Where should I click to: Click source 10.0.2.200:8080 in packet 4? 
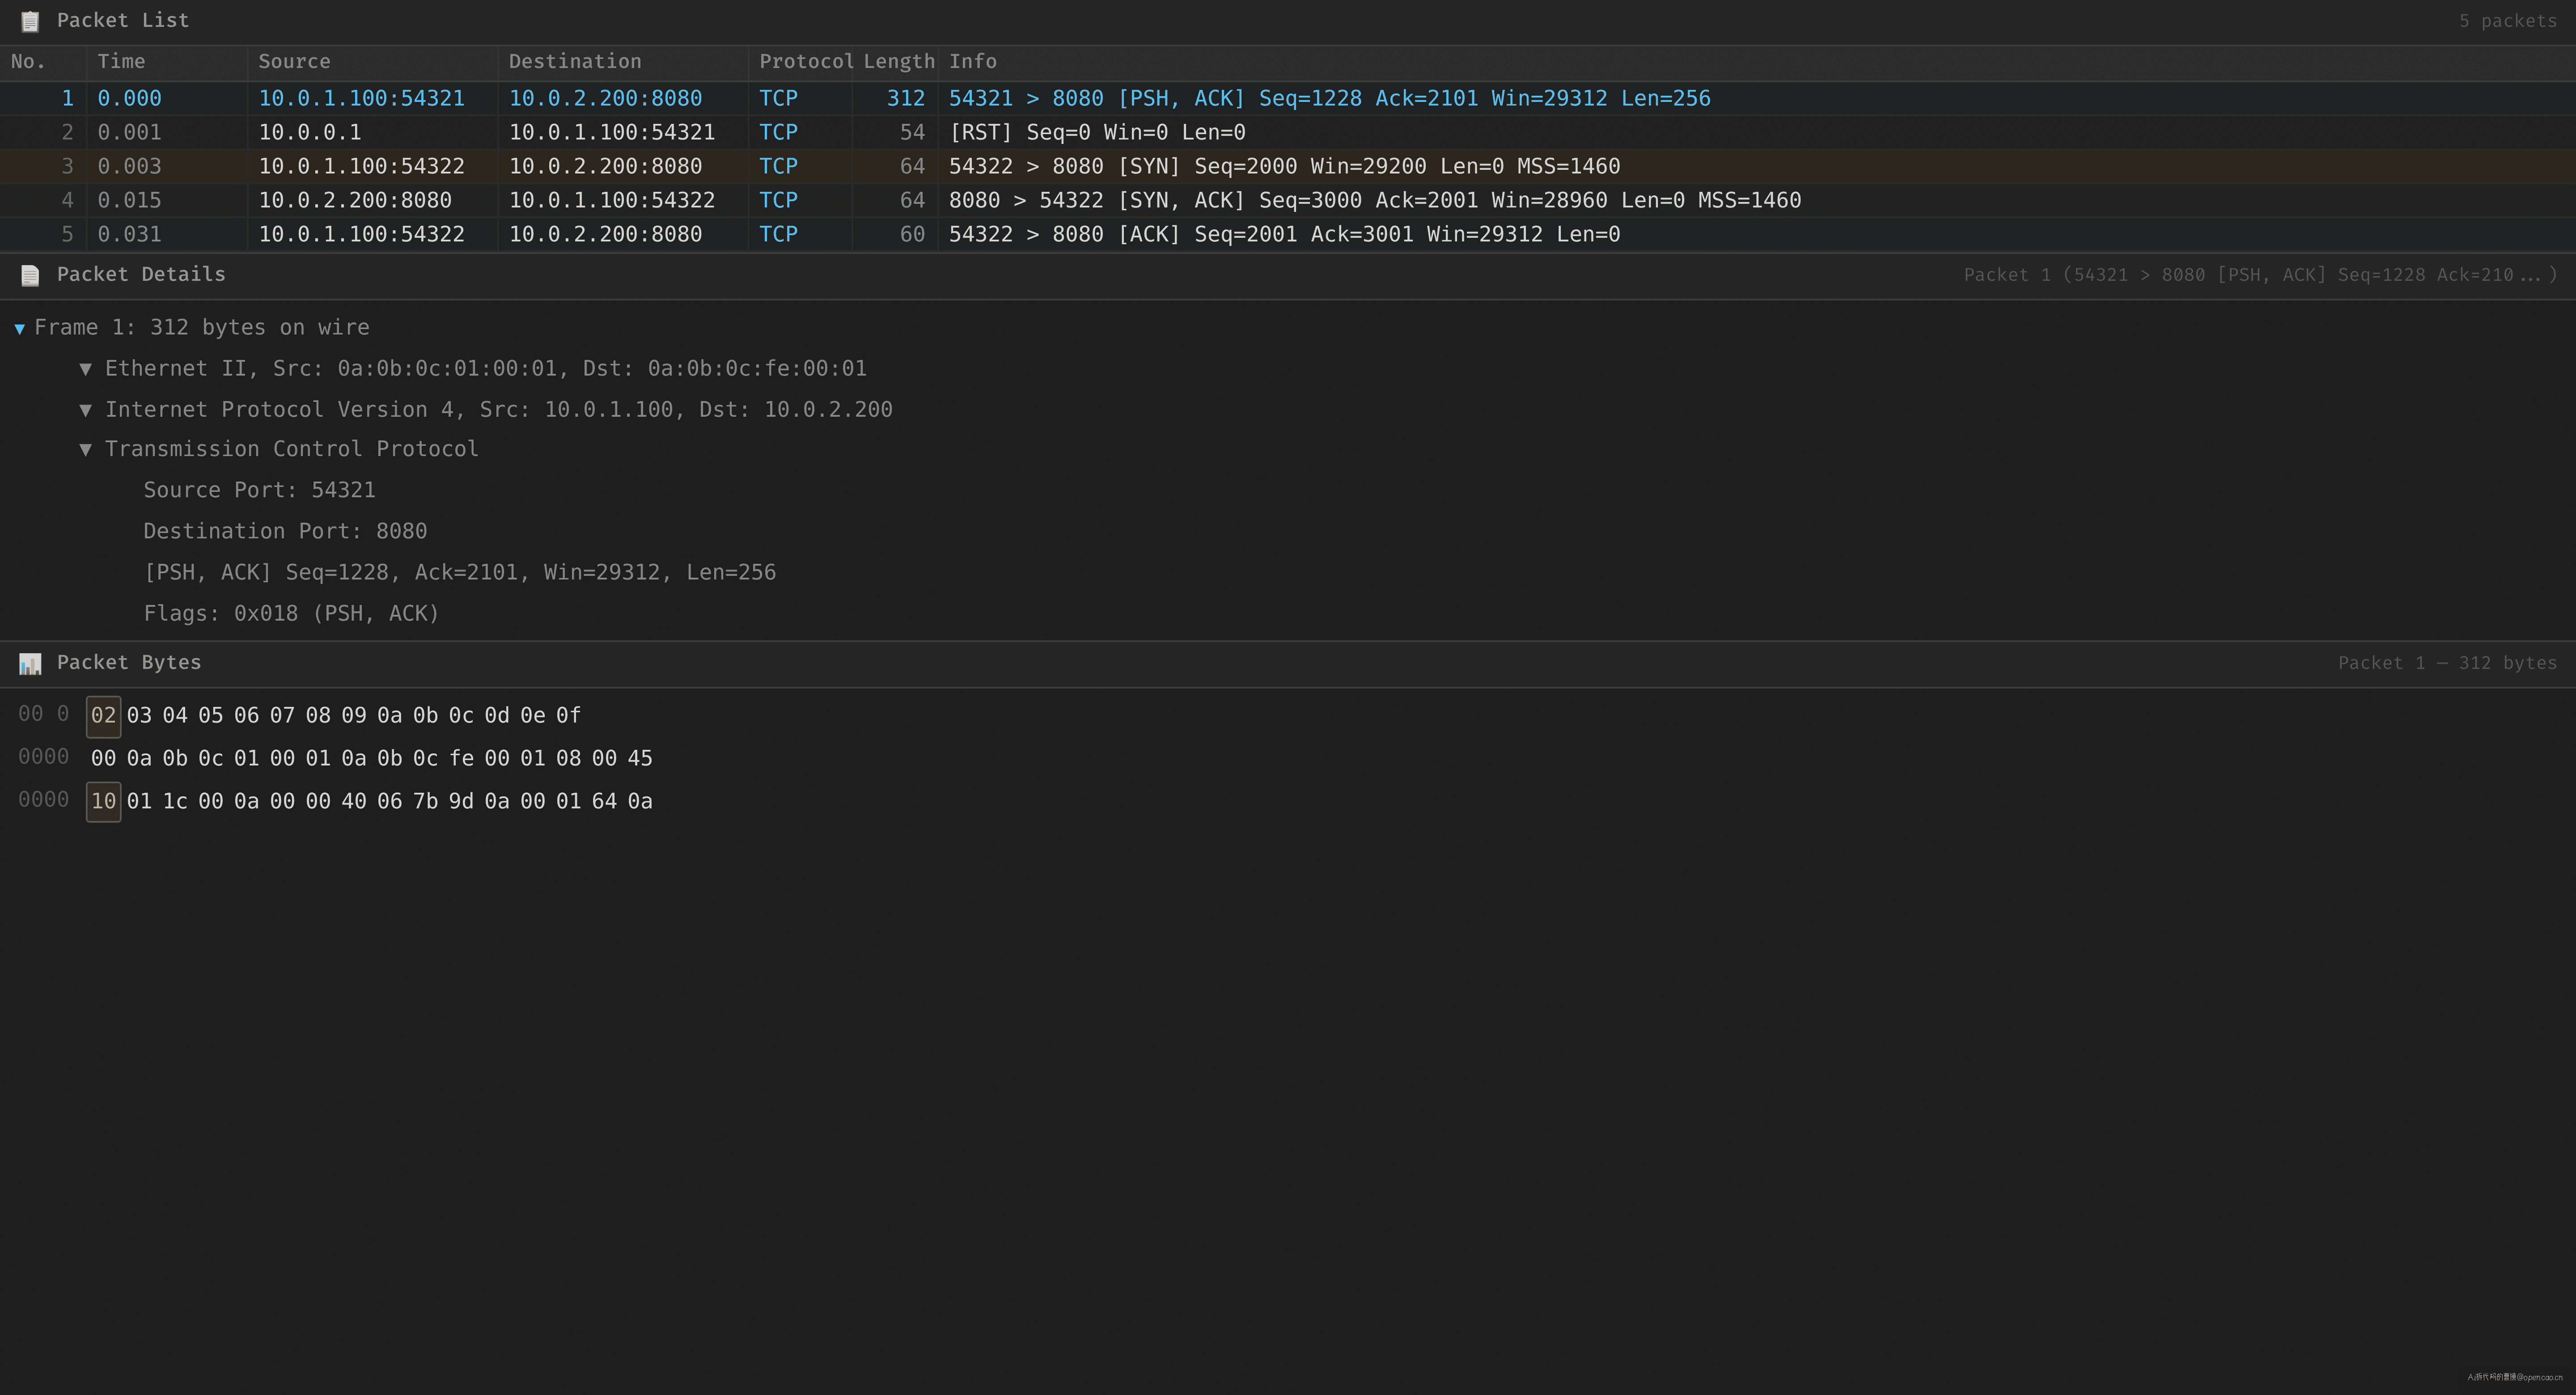click(355, 200)
